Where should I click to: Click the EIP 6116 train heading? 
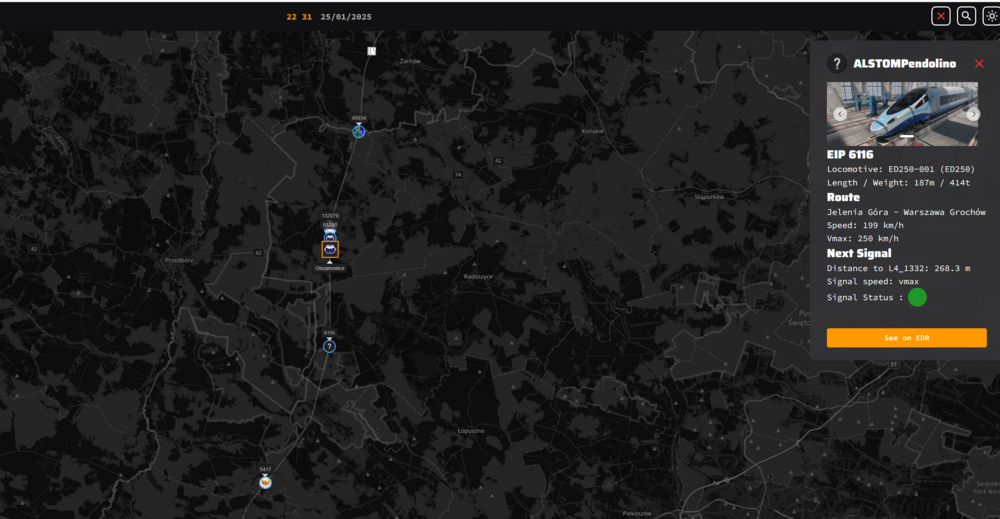(850, 155)
